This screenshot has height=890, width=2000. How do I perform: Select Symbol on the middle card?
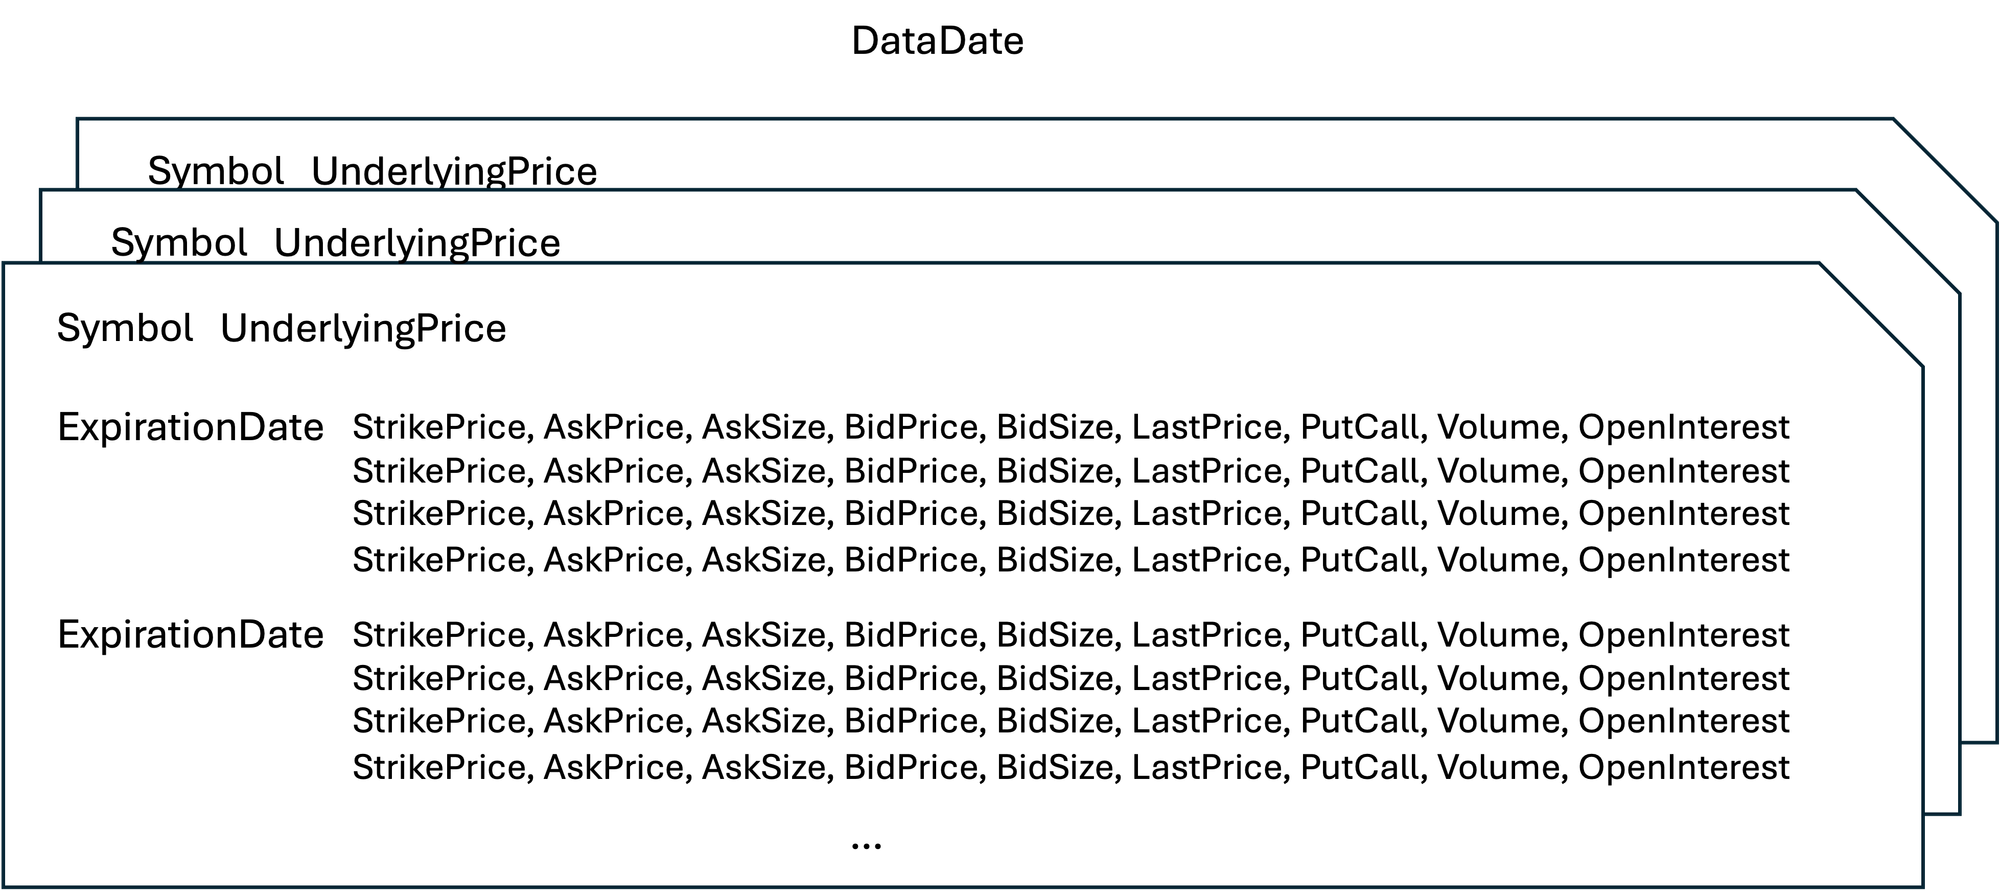click(x=179, y=243)
